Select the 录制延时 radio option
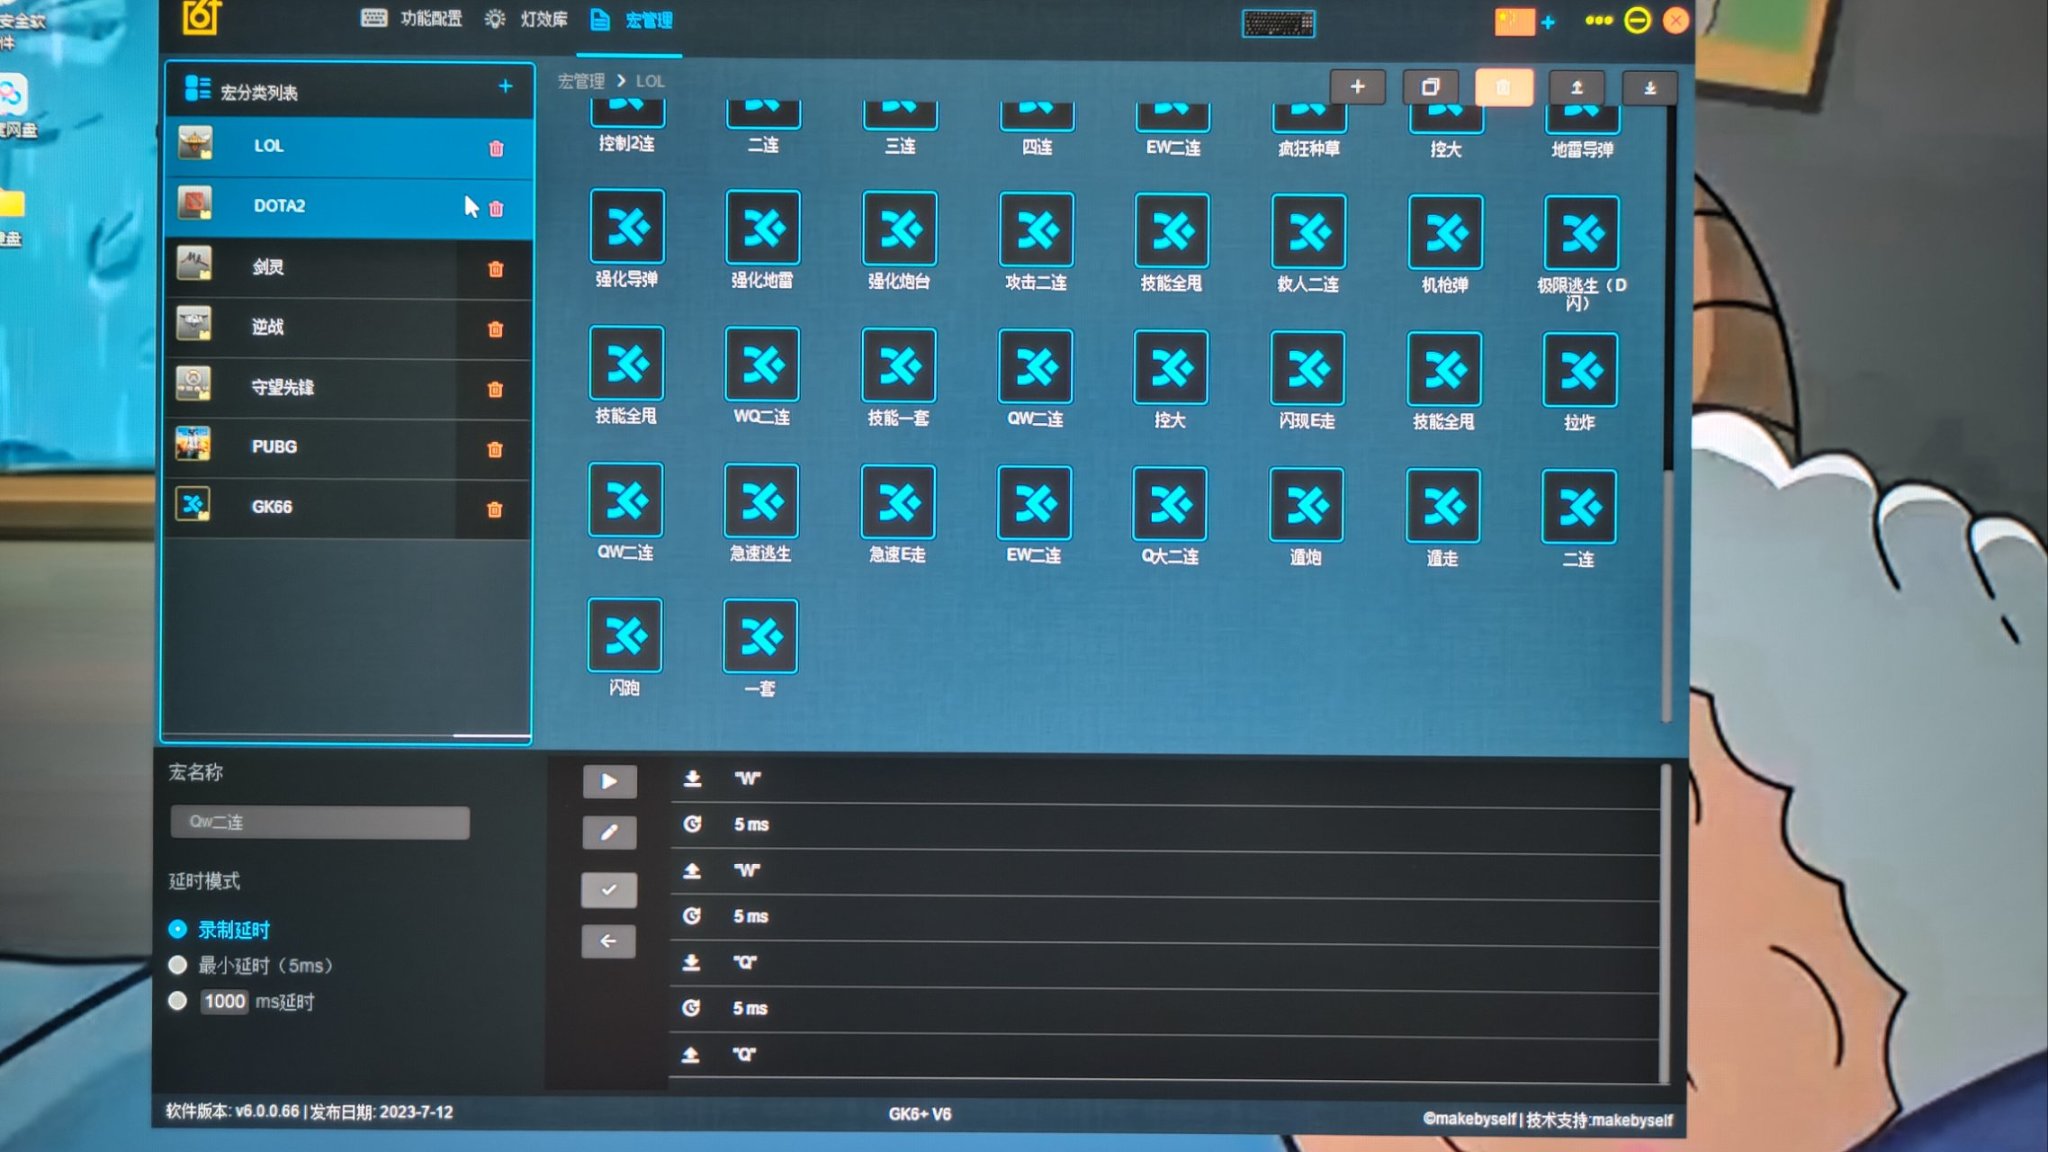 coord(178,929)
